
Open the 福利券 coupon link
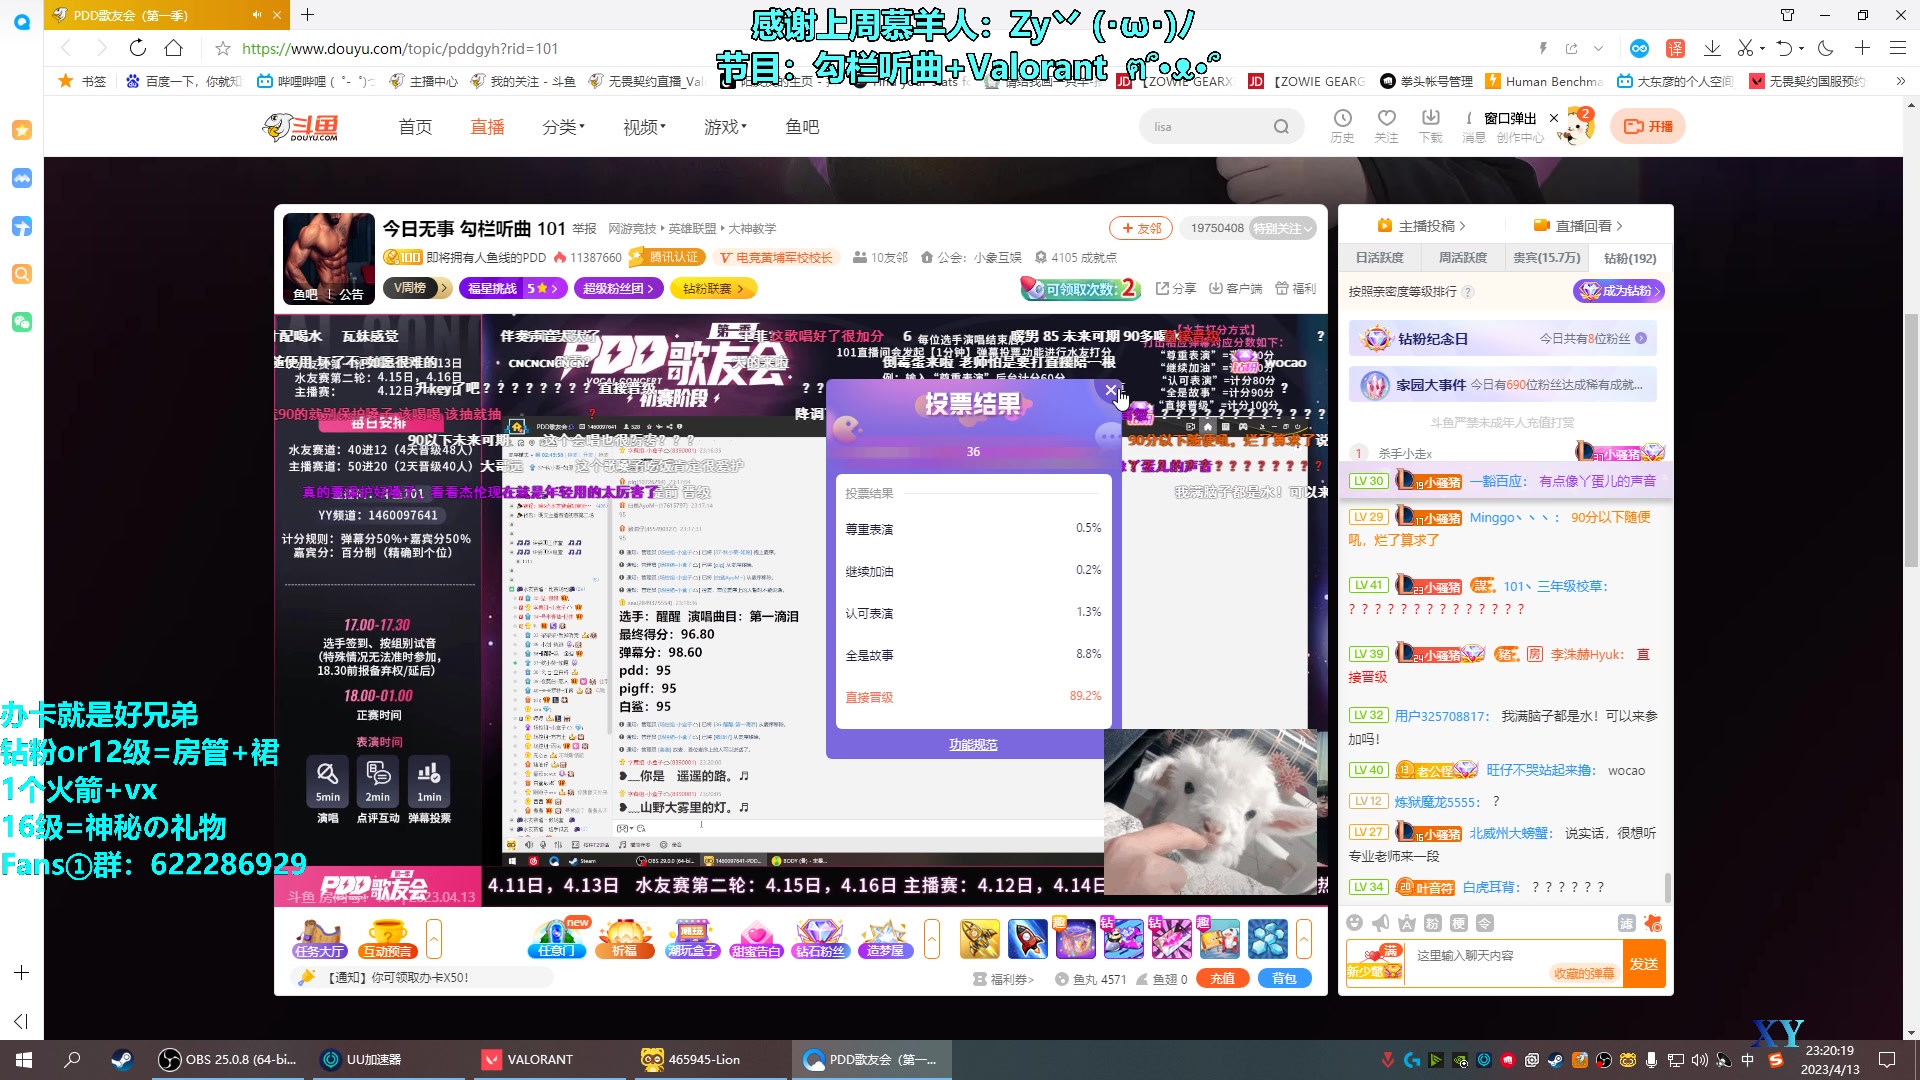pos(1004,979)
